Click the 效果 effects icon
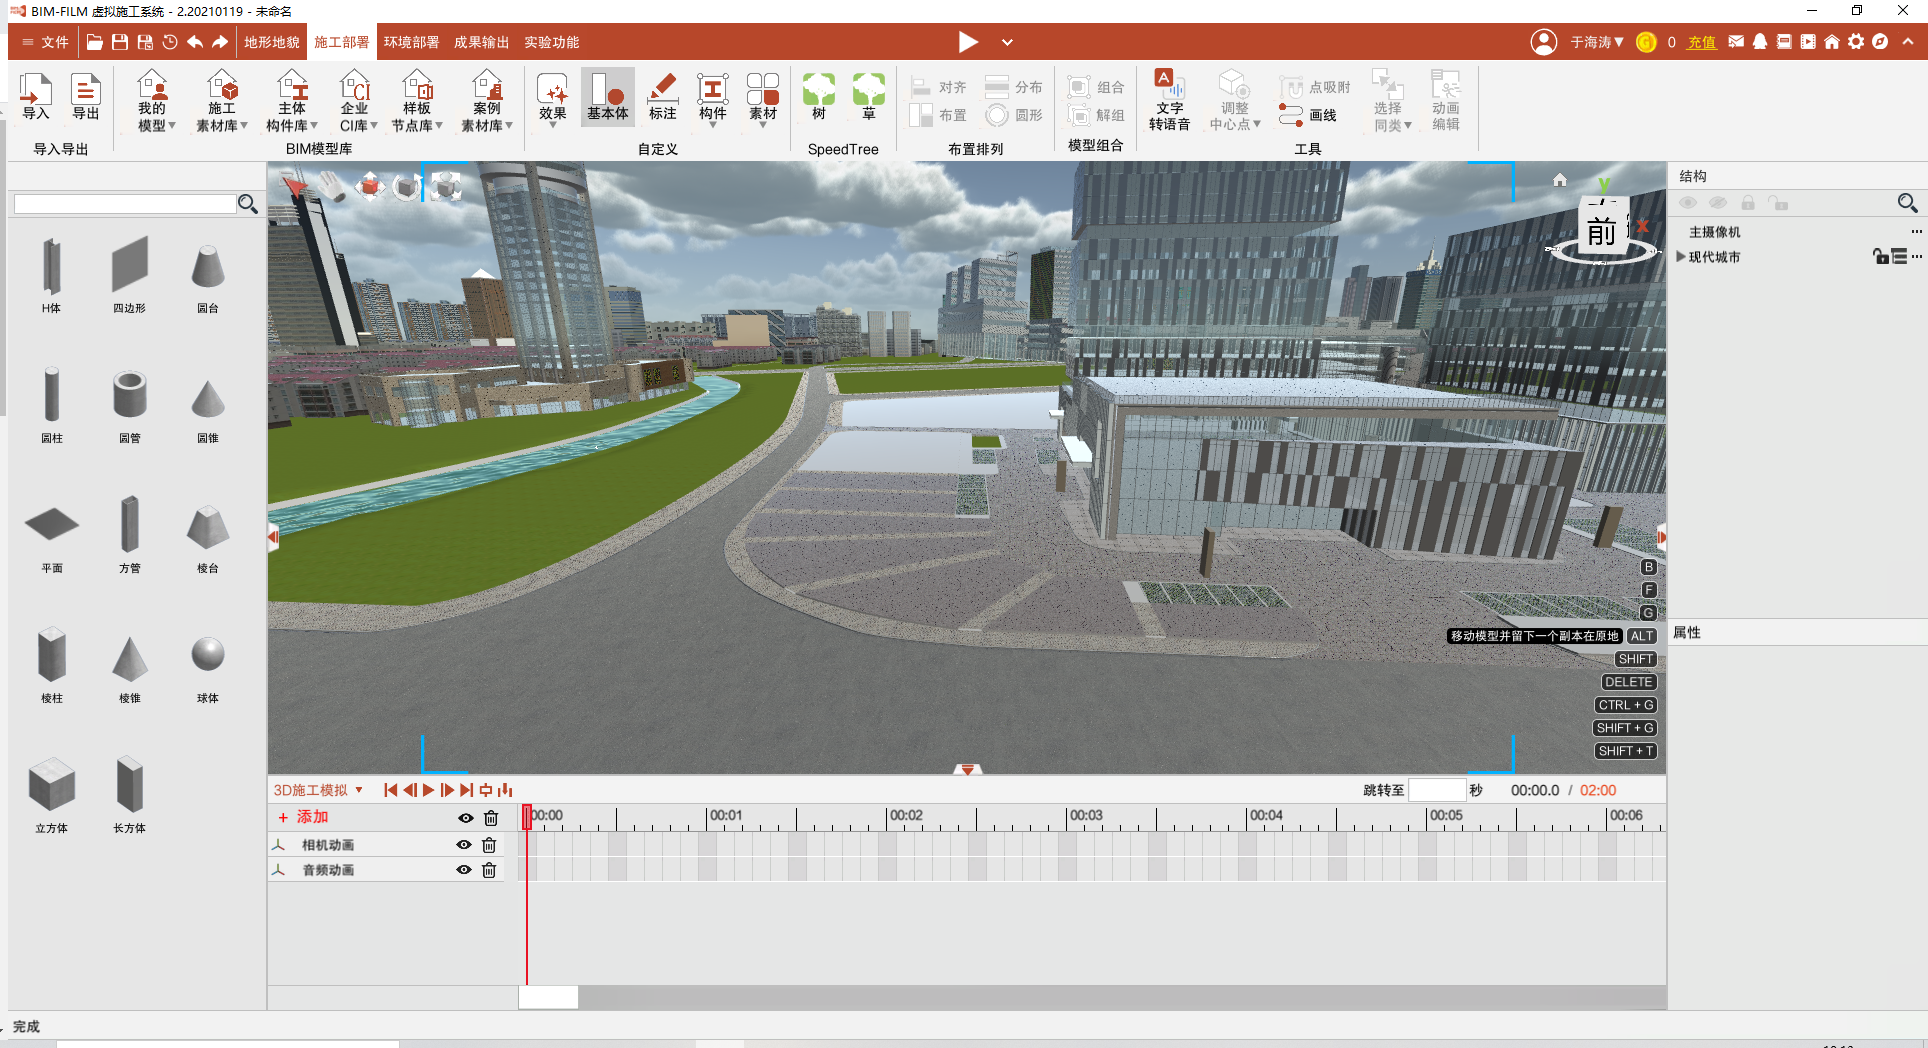 coord(552,96)
